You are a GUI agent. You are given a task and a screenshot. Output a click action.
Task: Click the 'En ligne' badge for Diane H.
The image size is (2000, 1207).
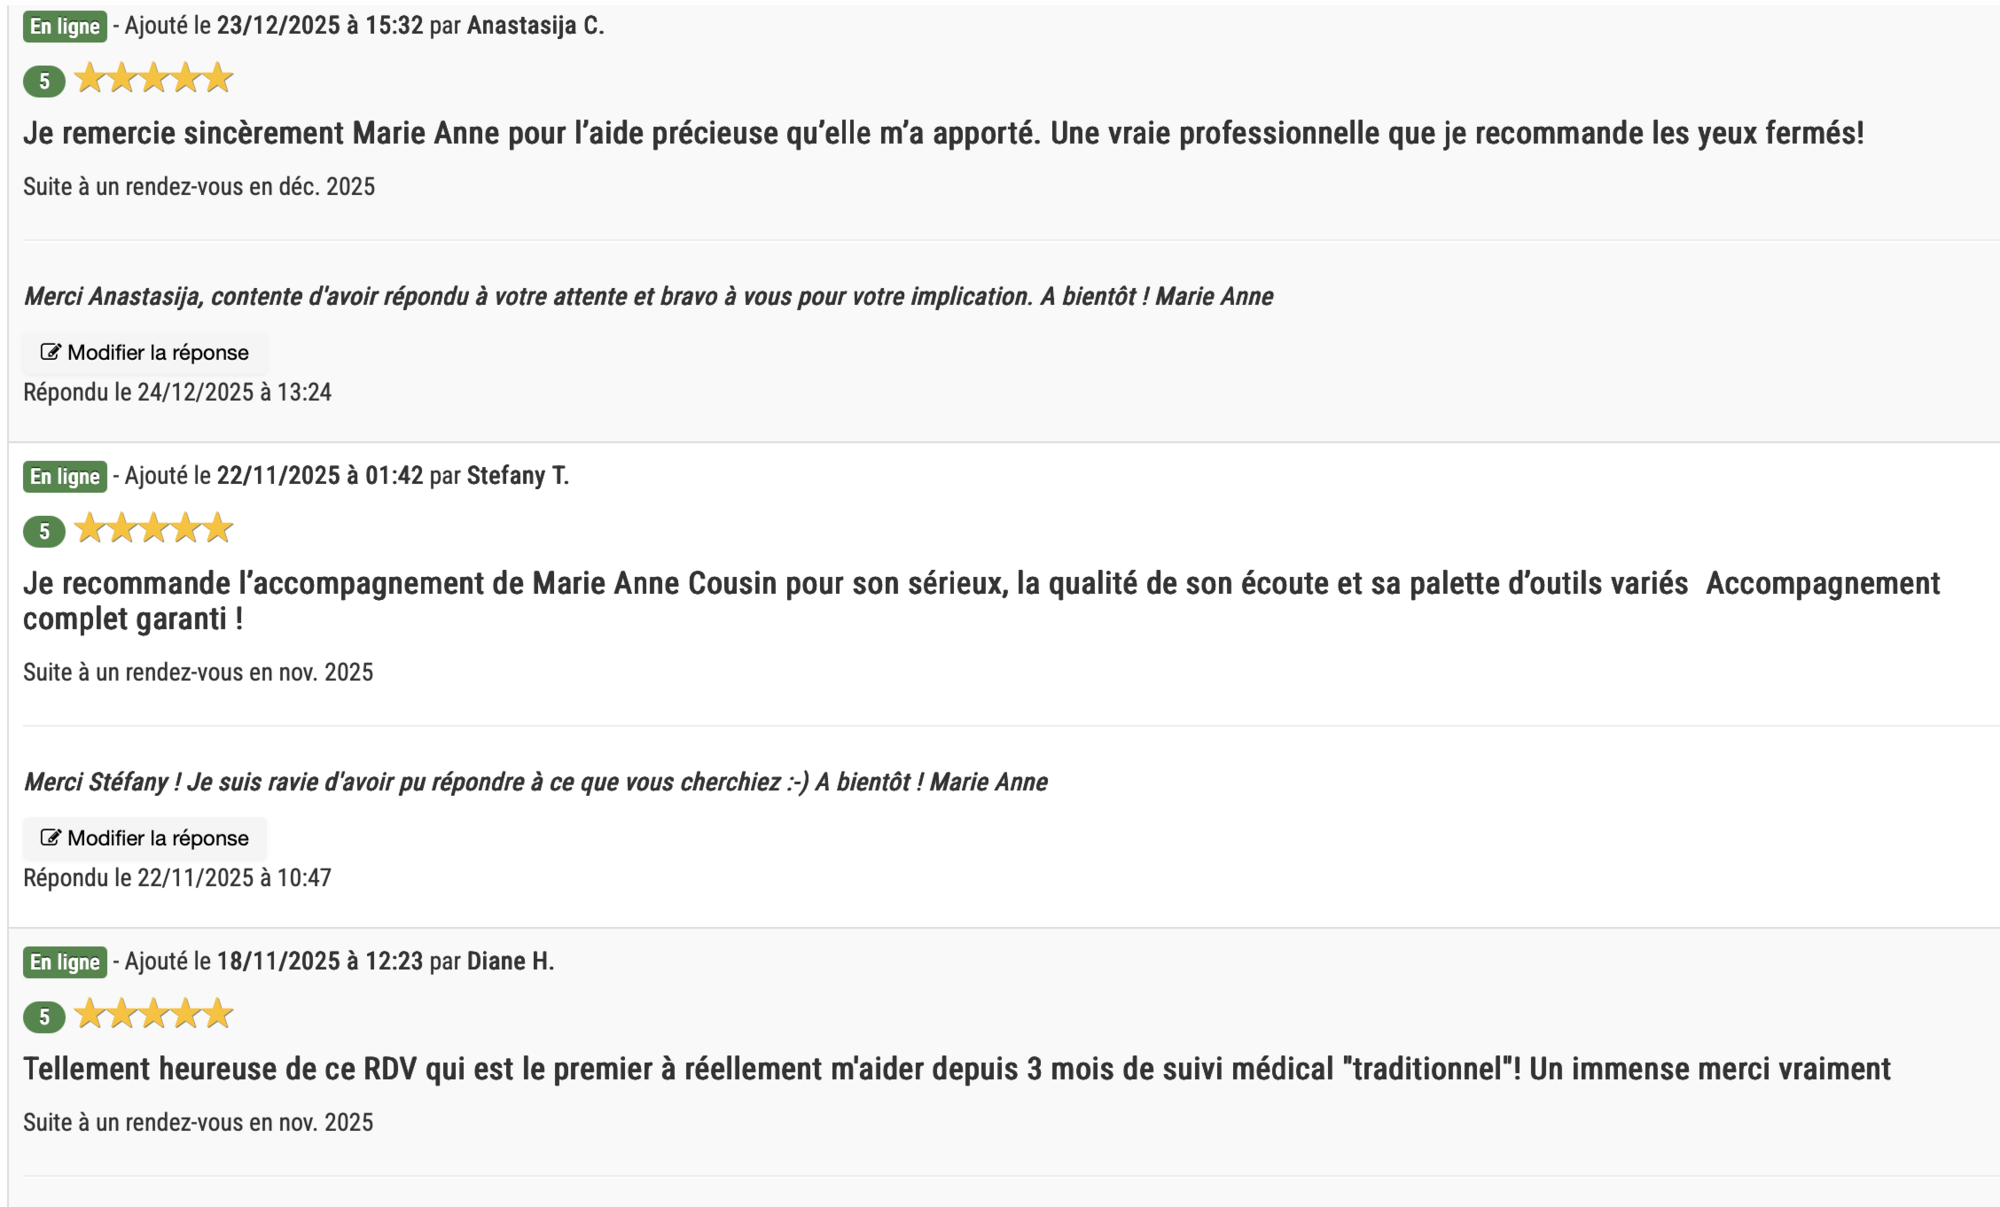65,962
